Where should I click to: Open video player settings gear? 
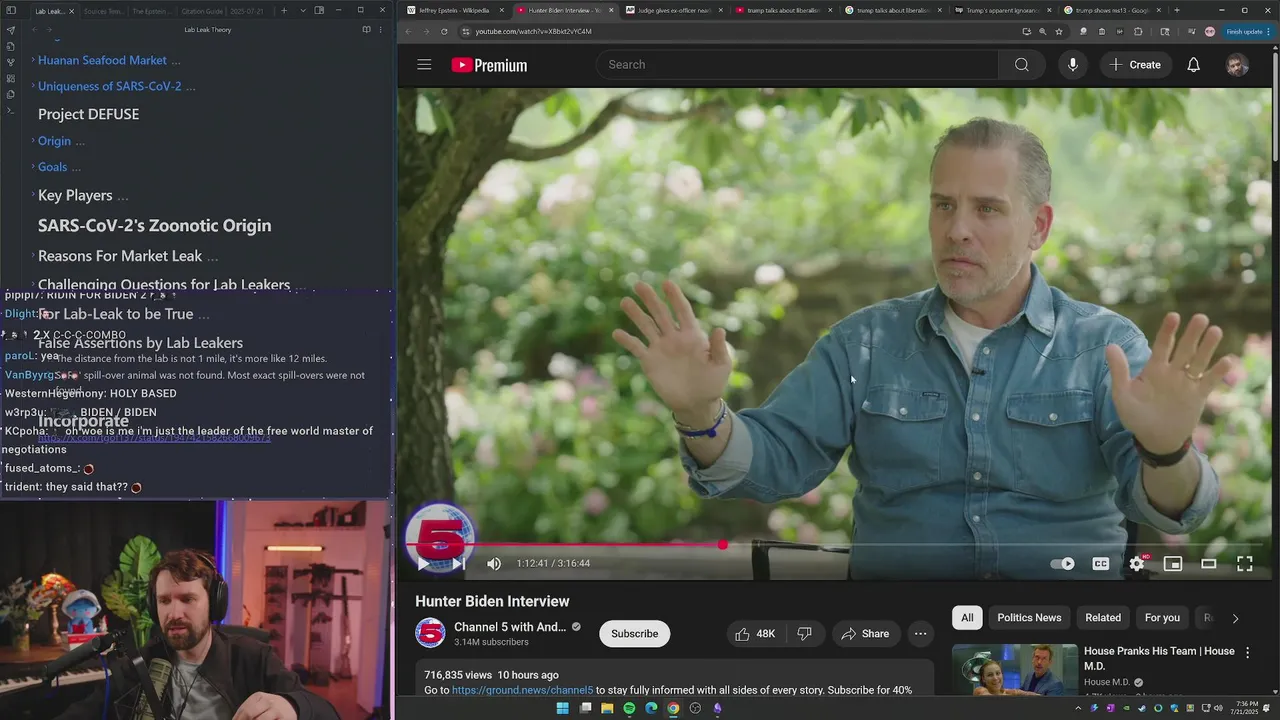(1137, 564)
